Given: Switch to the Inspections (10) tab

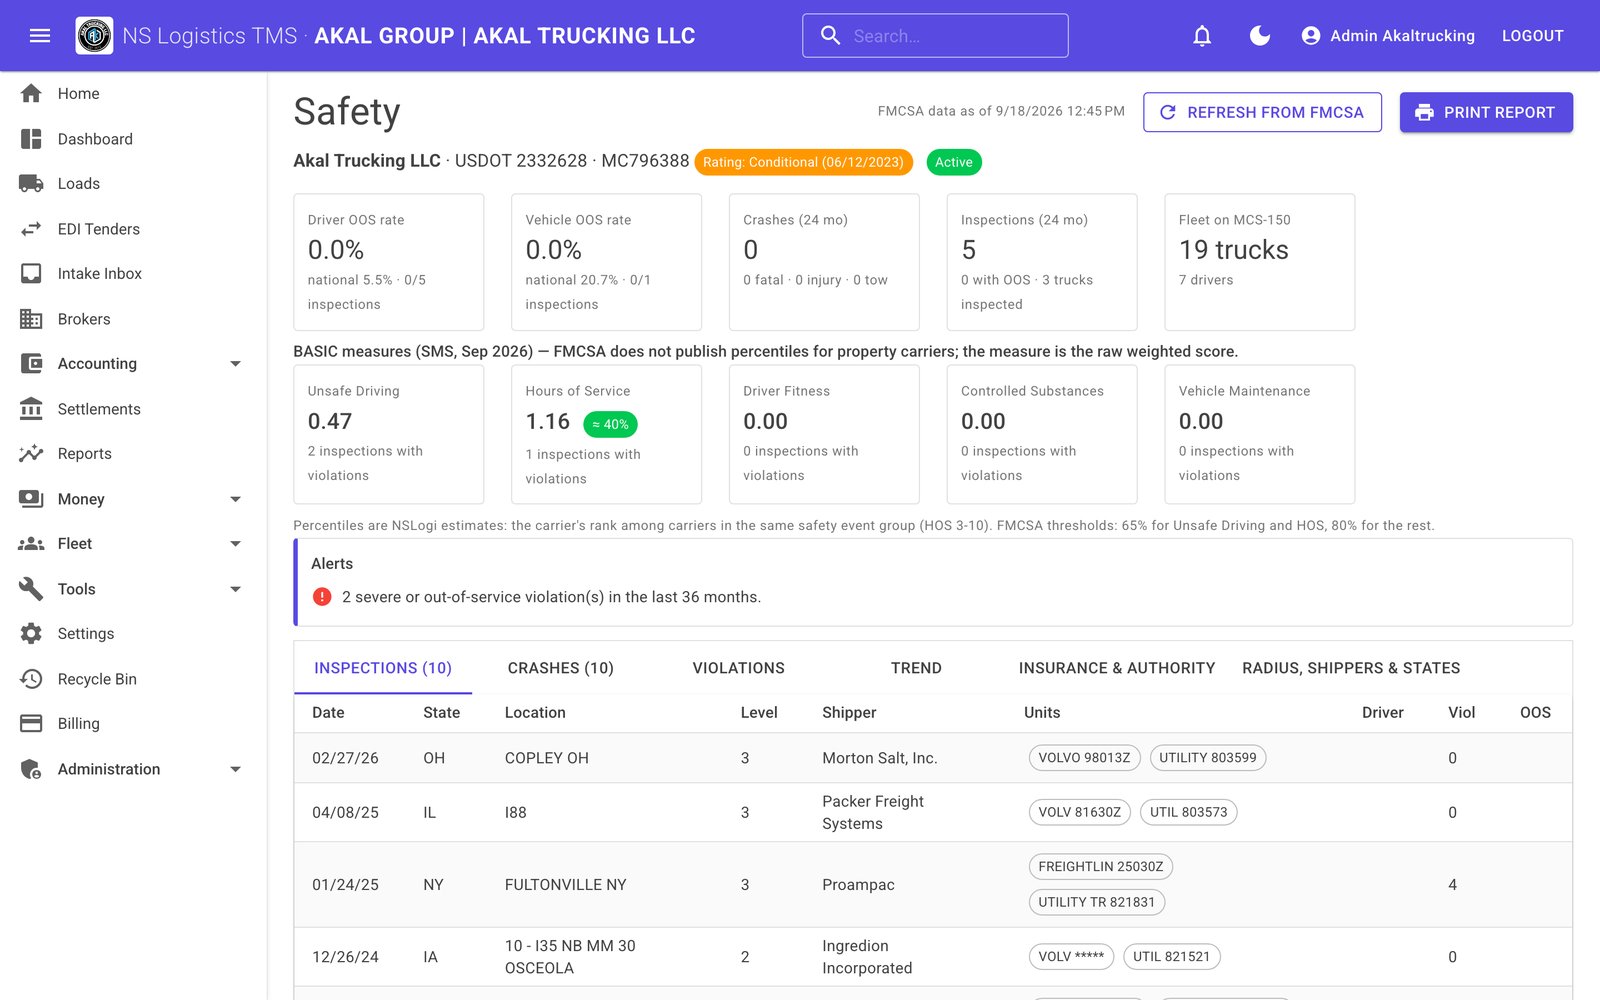Looking at the screenshot, I should 383,668.
